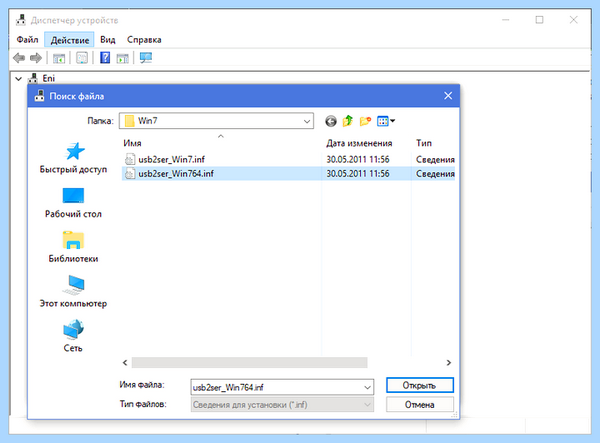Open the Вид menu
Screen dimensions: 600x443
click(108, 40)
